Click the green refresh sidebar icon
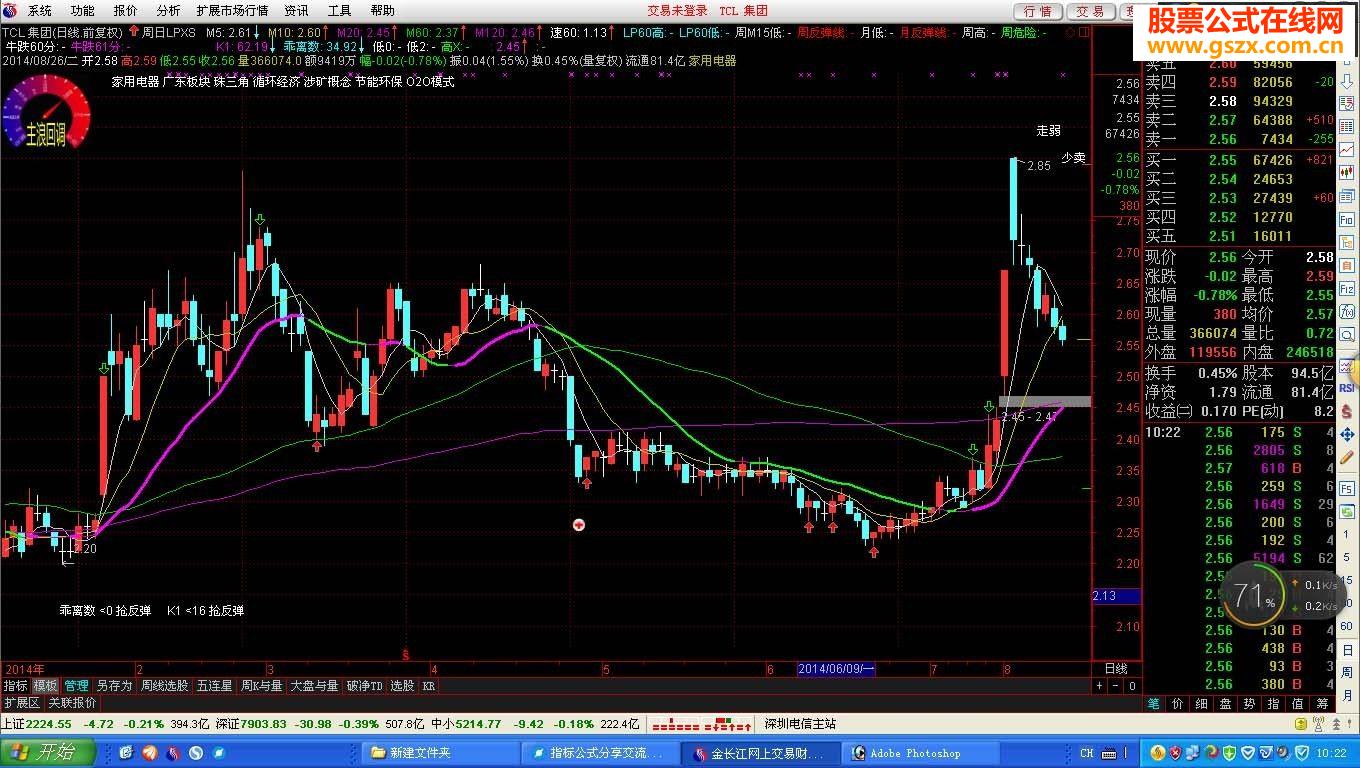This screenshot has width=1360, height=768. [x=1347, y=512]
